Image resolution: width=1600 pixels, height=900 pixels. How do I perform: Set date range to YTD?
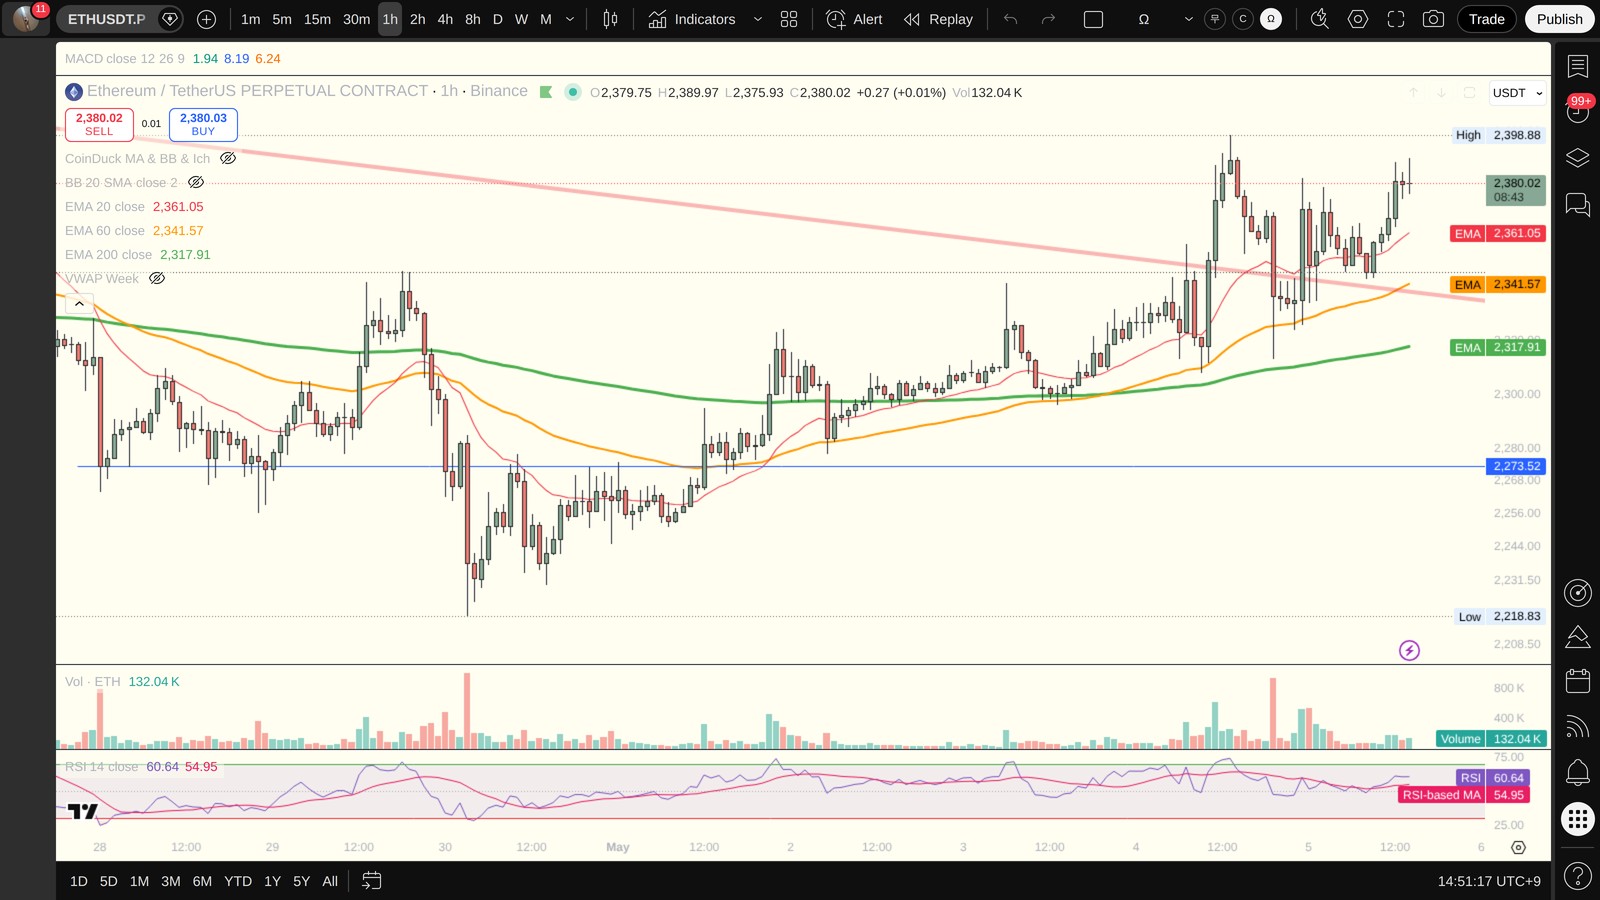coord(238,881)
